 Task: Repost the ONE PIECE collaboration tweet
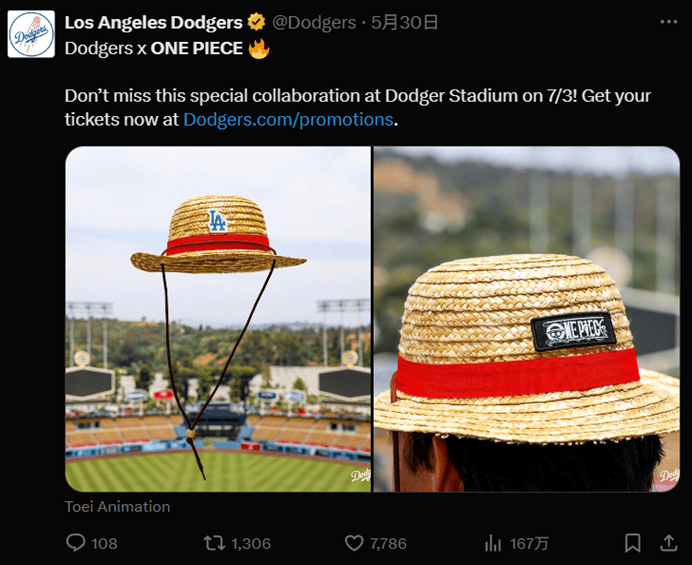(213, 543)
